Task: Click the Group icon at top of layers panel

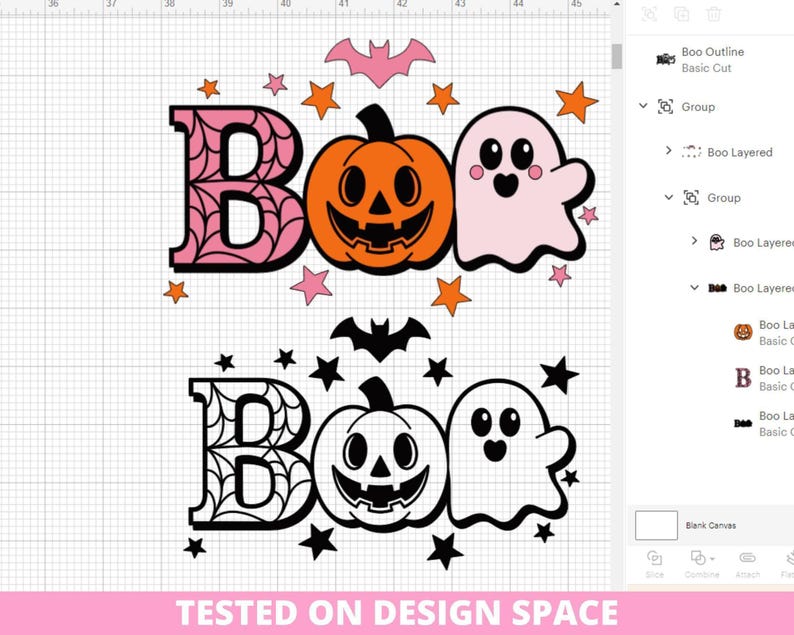Action: click(650, 14)
